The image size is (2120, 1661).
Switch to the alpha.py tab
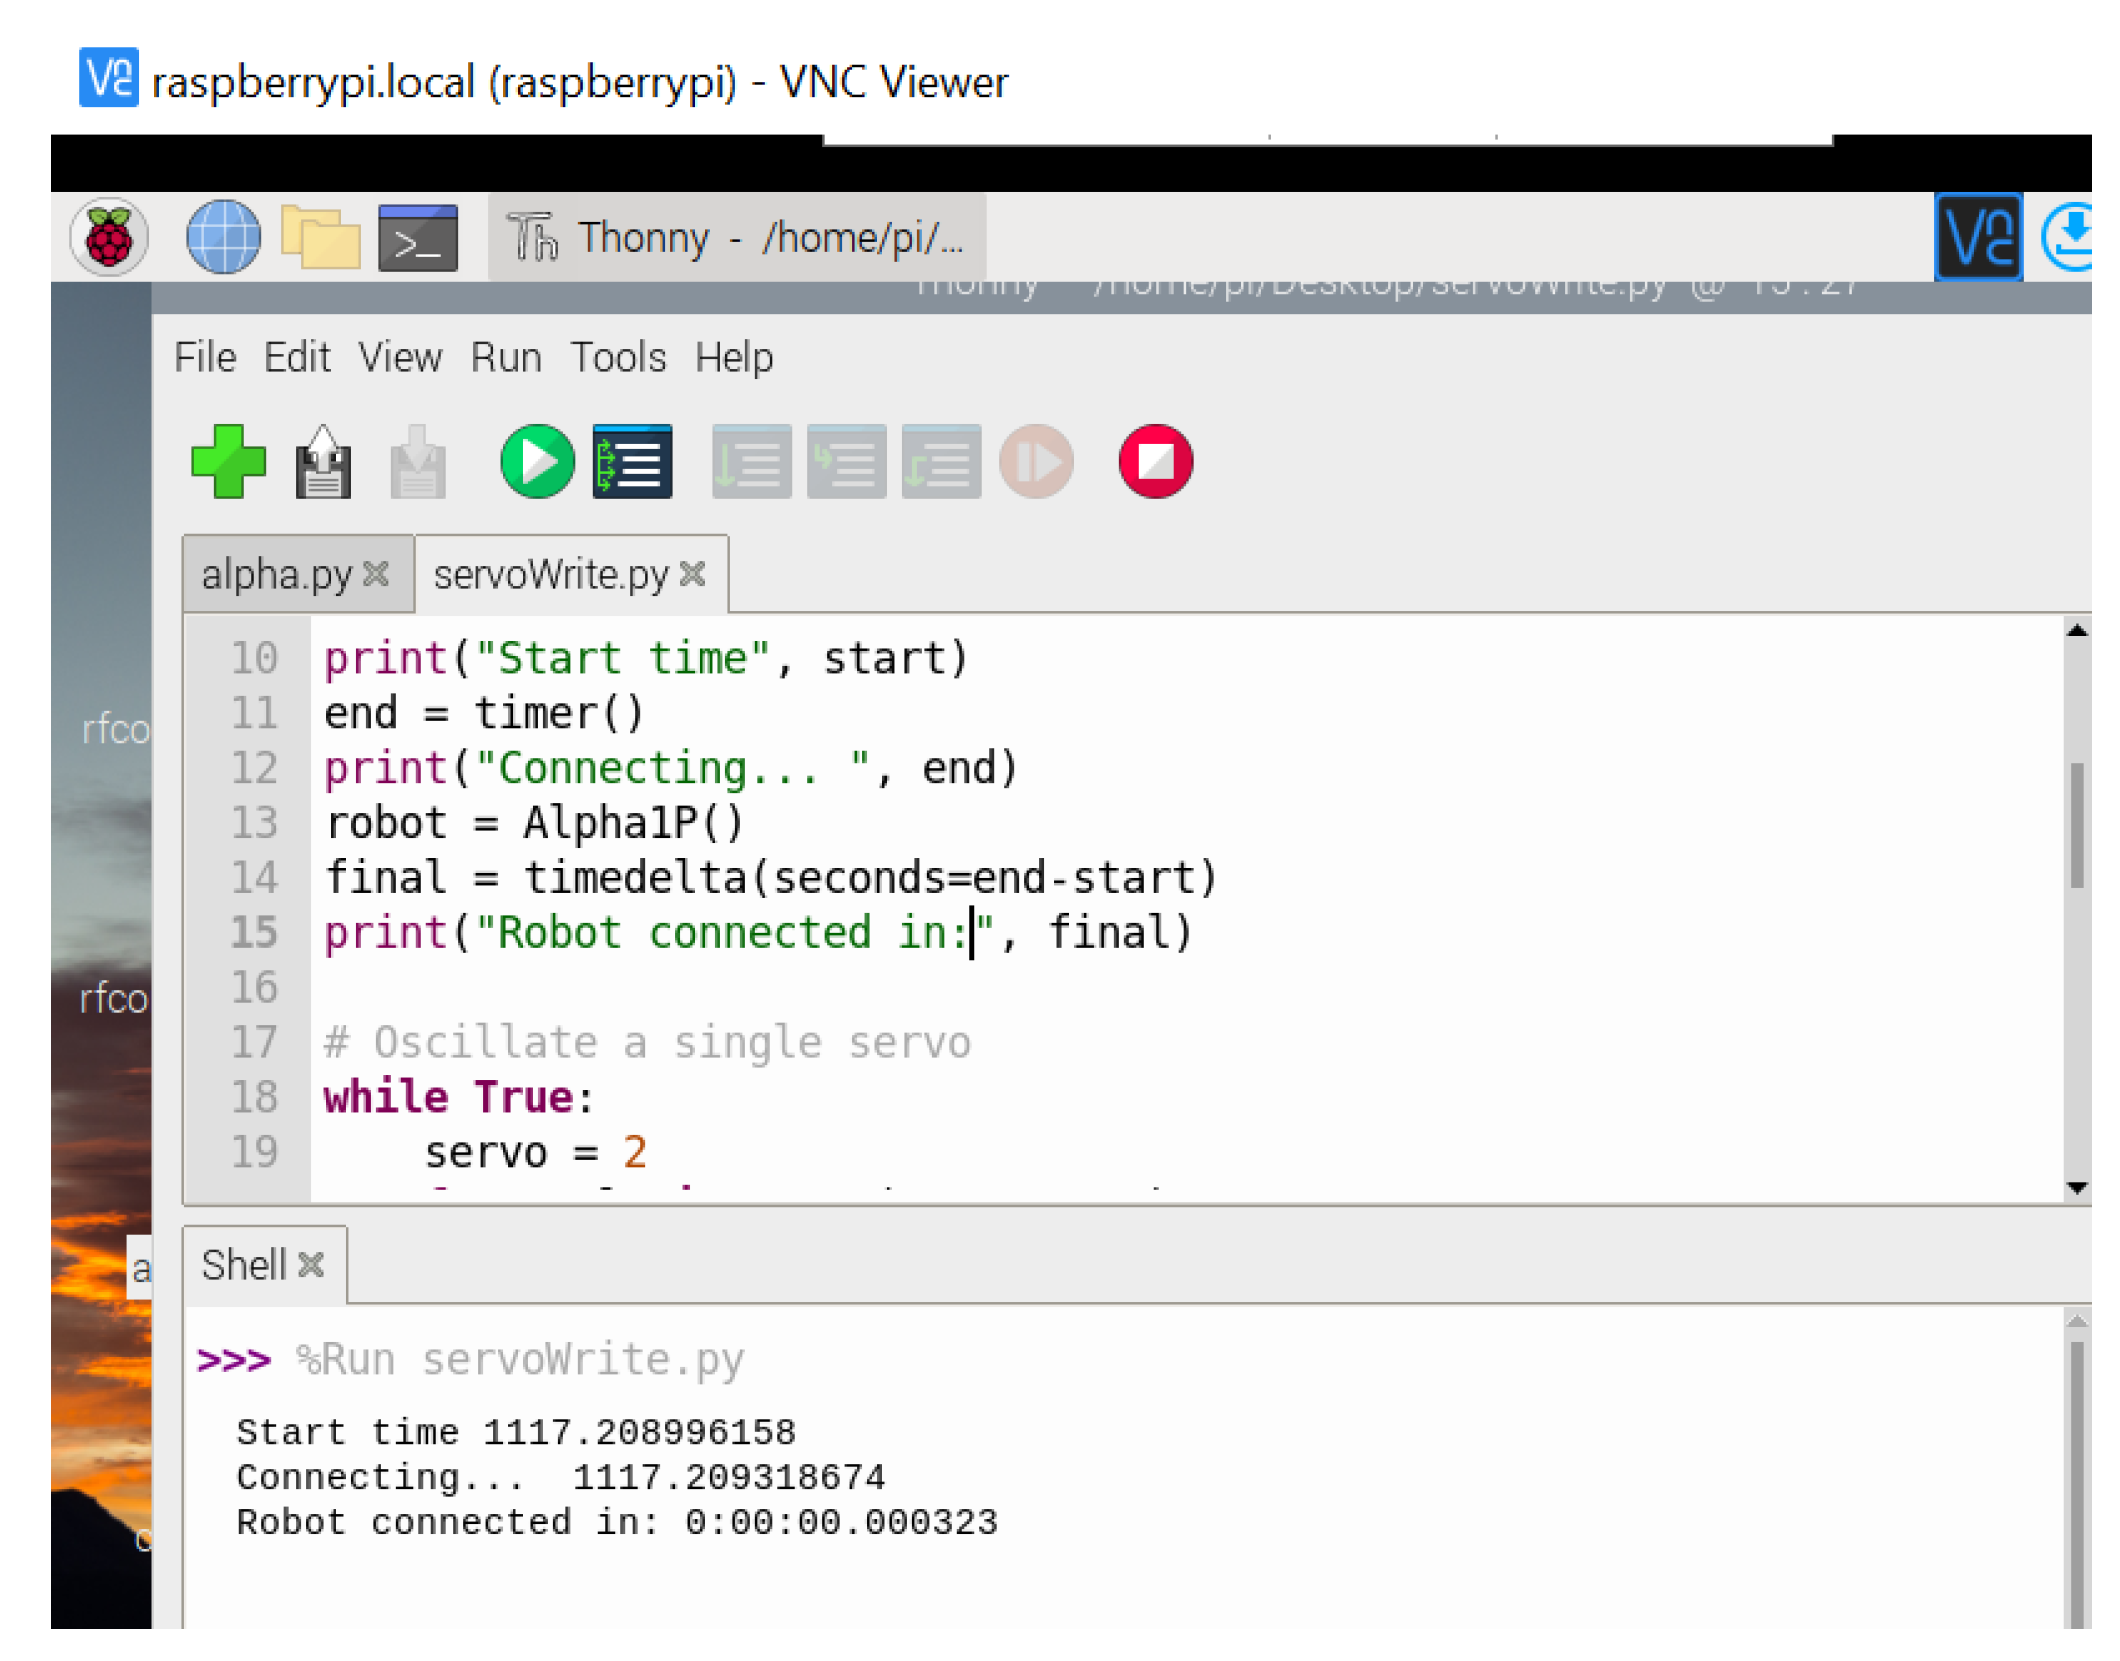click(277, 575)
